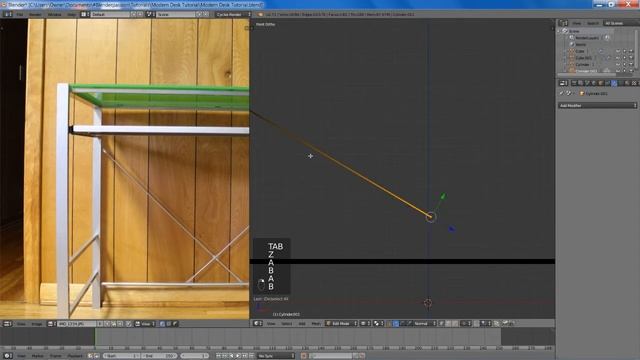
Task: Open the Edit Mode selector dropdown
Action: [x=341, y=323]
